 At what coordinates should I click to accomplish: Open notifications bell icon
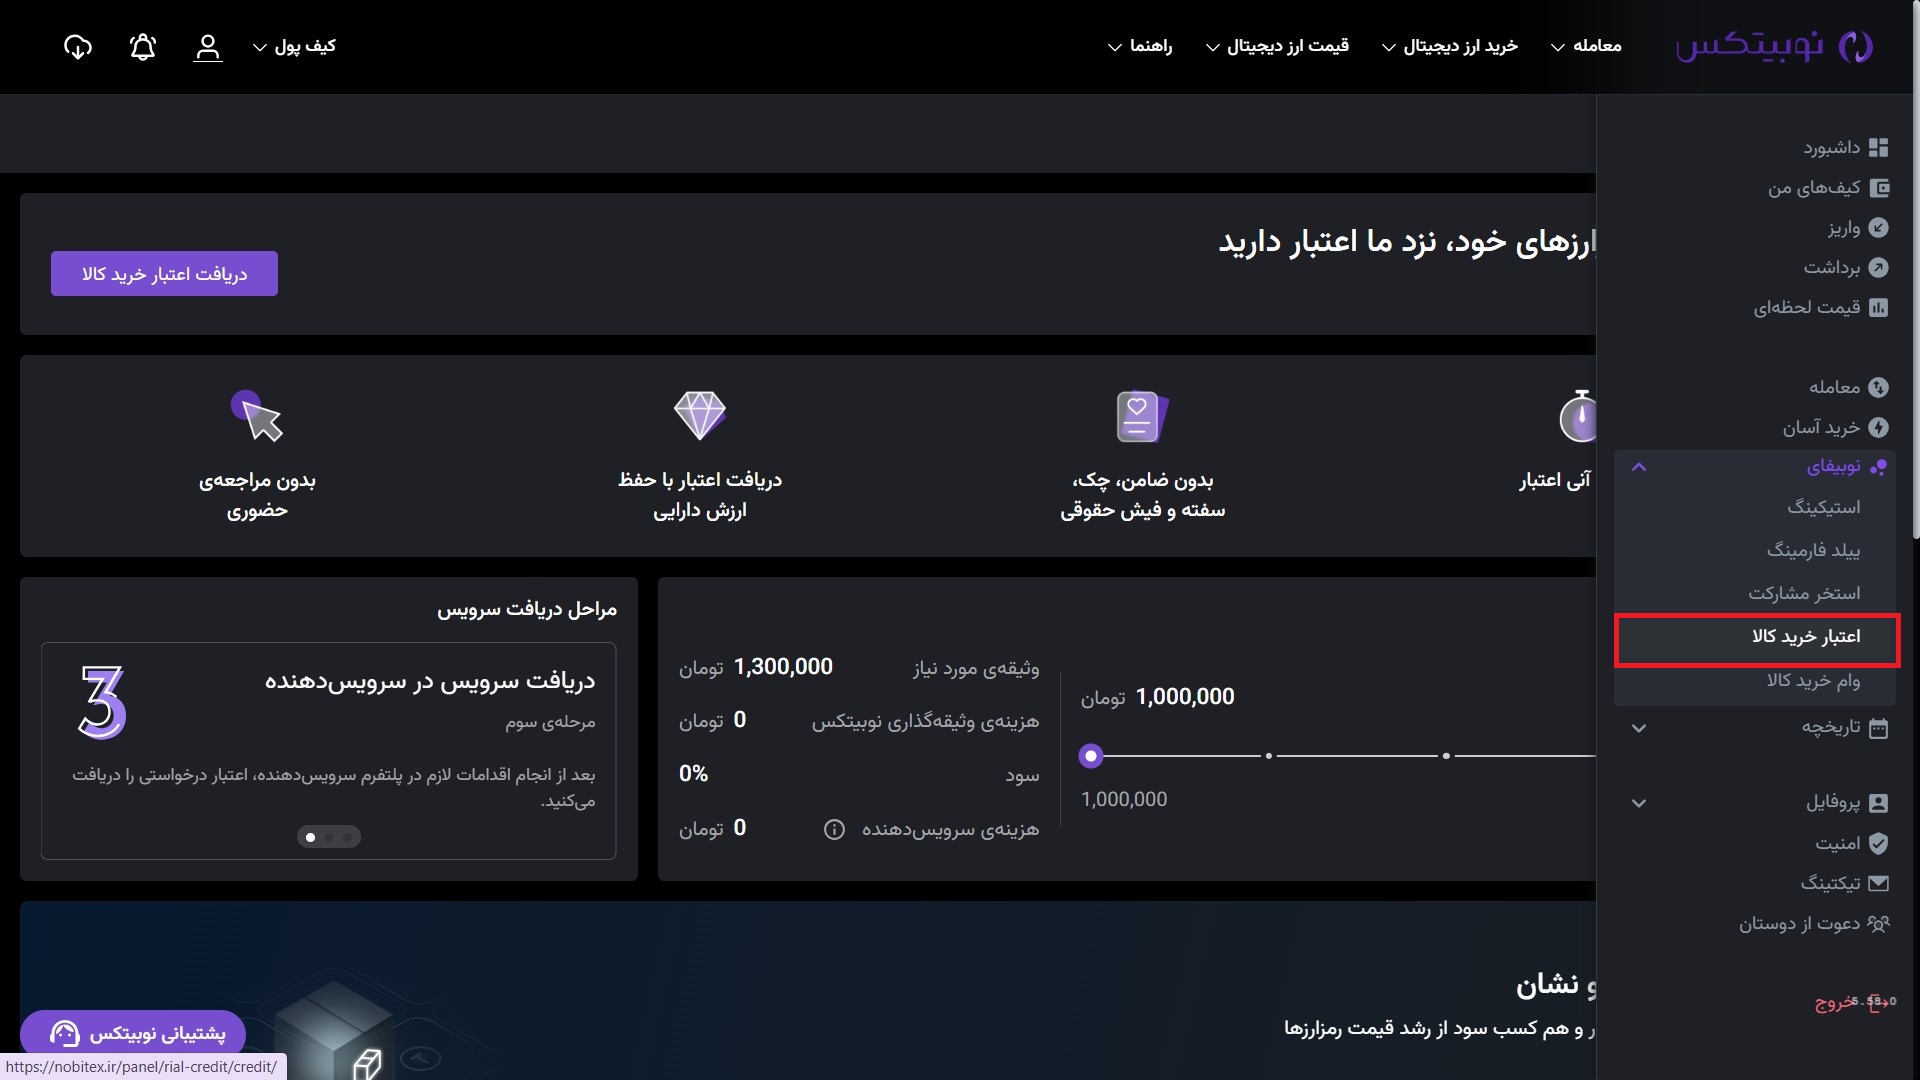click(x=143, y=47)
